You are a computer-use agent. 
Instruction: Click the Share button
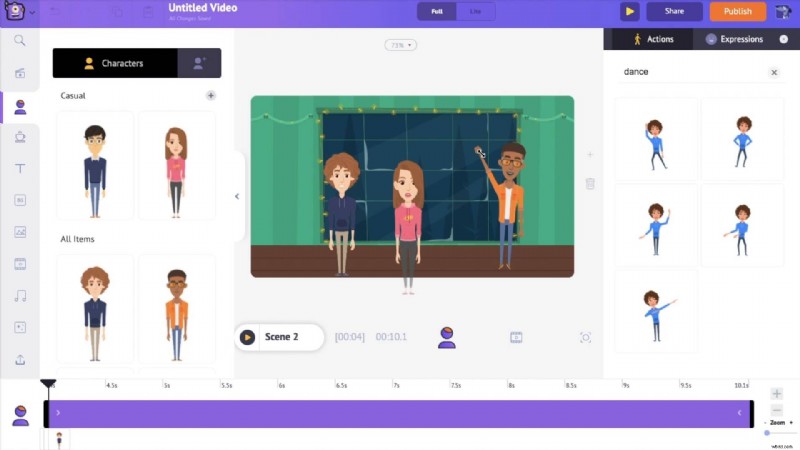click(x=674, y=11)
